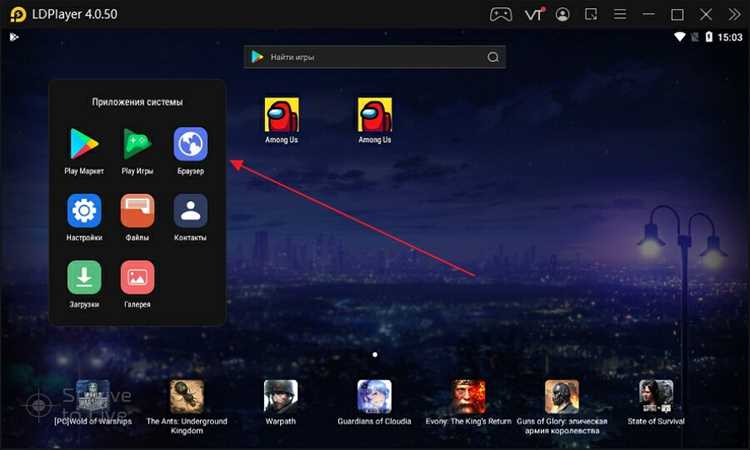This screenshot has height=450, width=750.
Task: Click the battery status icon
Action: (709, 37)
